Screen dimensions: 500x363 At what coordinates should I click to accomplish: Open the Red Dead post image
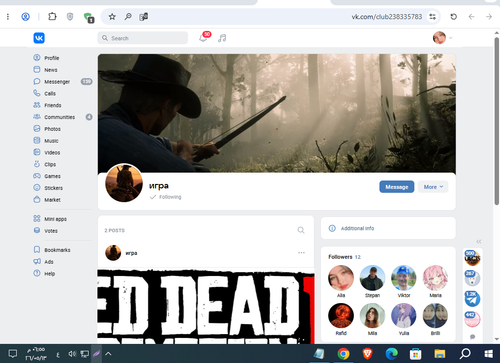point(206,307)
